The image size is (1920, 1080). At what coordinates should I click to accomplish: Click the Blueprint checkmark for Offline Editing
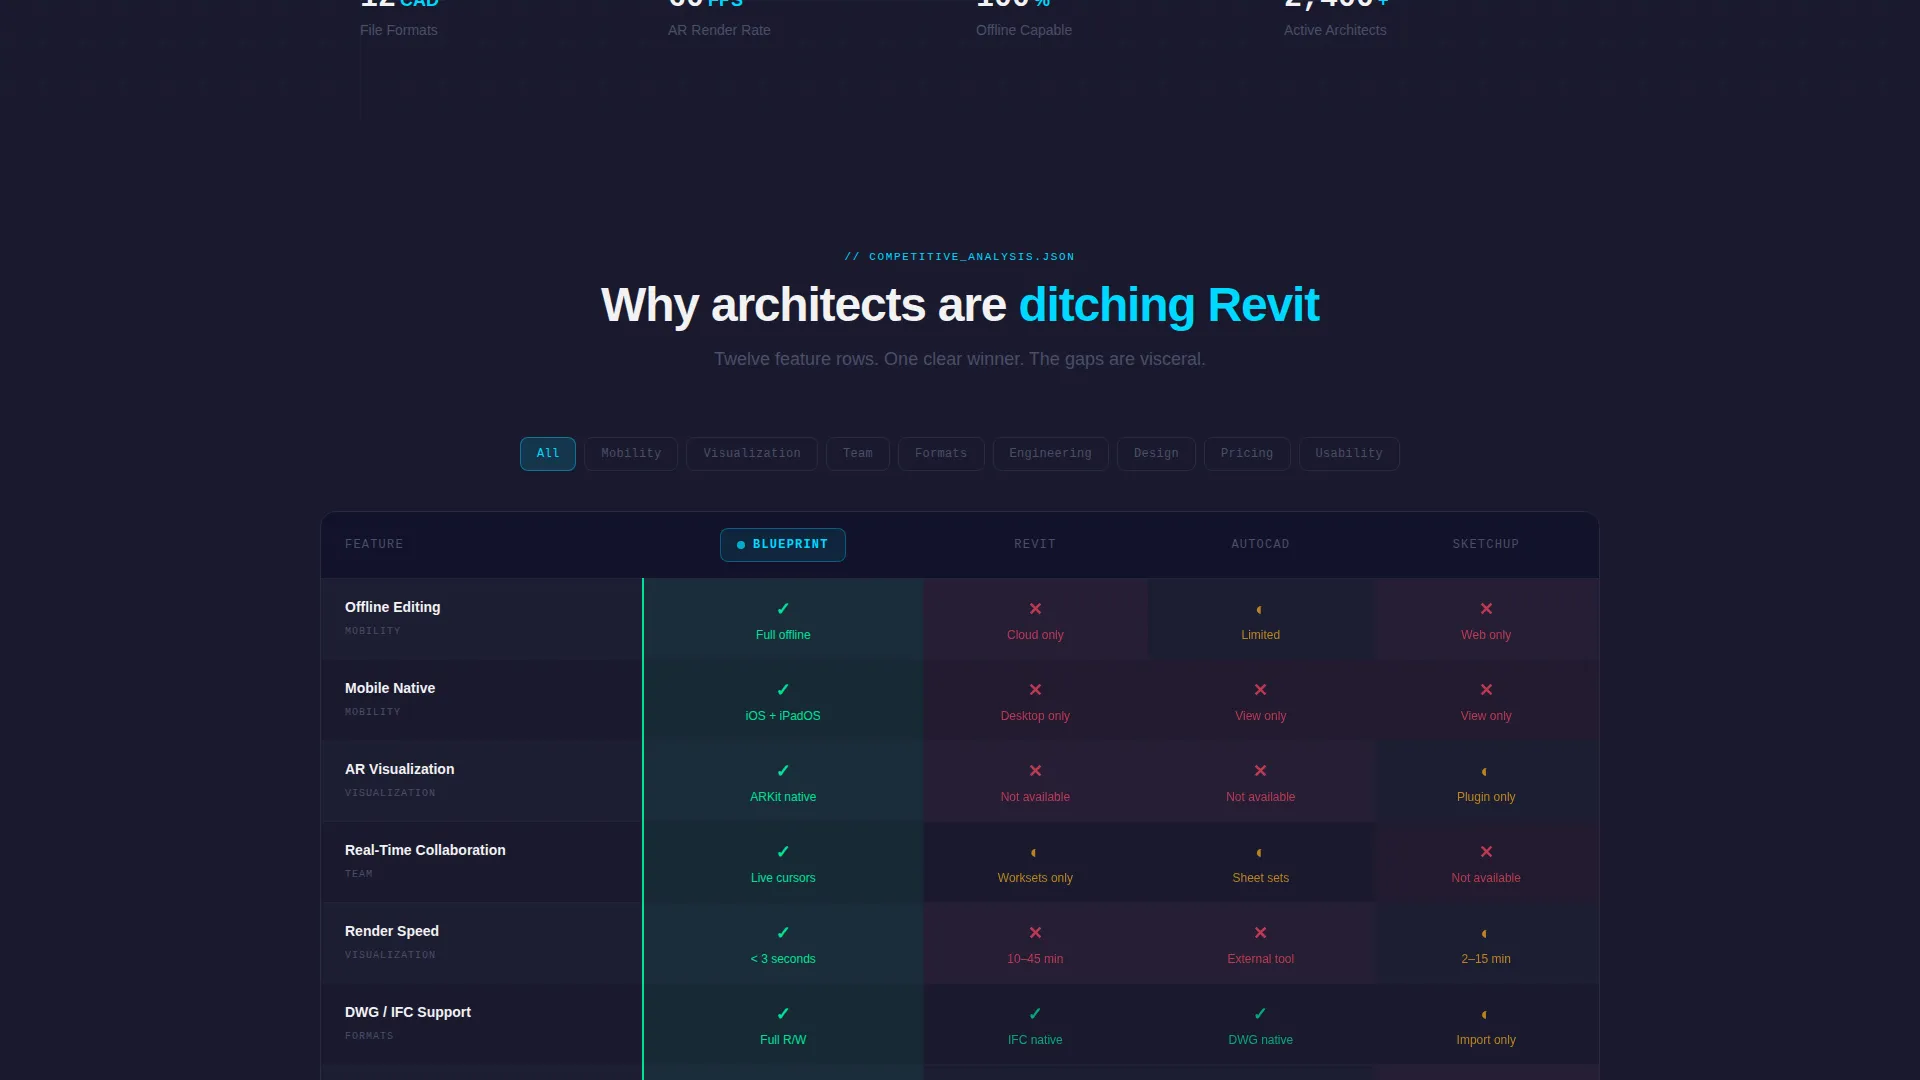tap(783, 609)
